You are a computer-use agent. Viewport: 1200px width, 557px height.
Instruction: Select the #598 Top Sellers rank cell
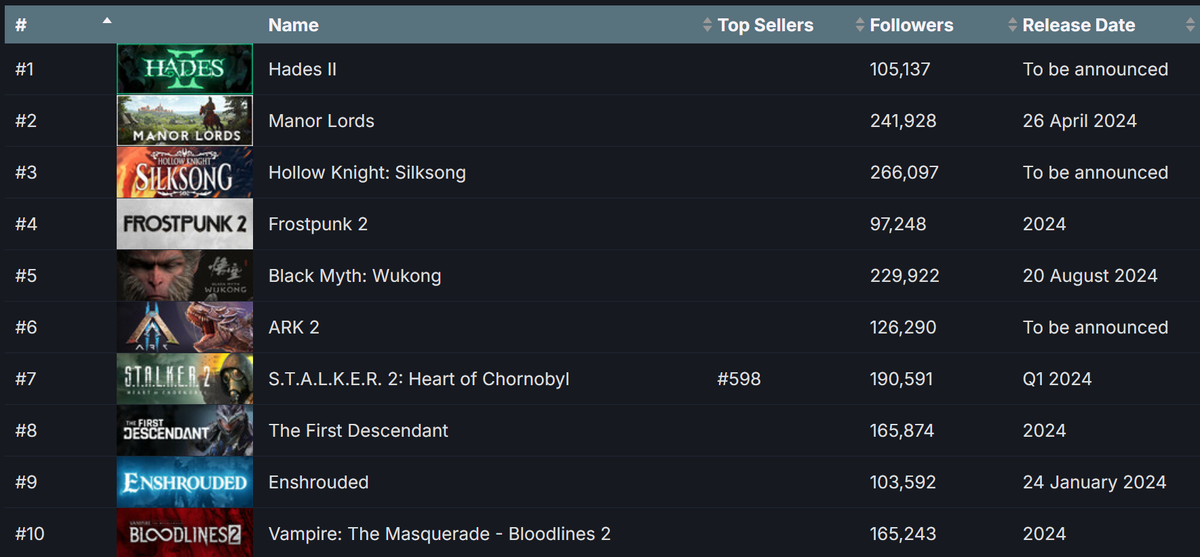click(x=739, y=379)
